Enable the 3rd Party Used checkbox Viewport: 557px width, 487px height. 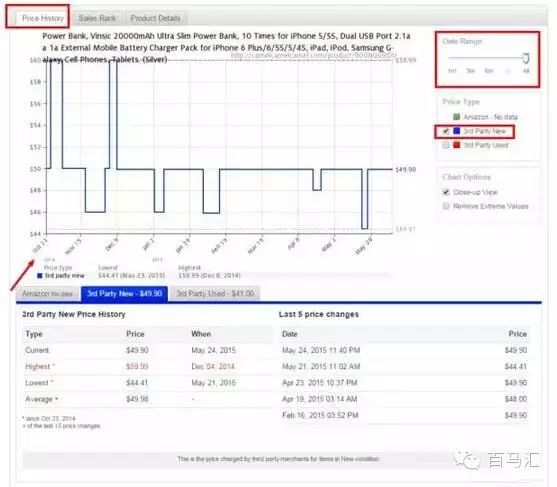coord(446,145)
